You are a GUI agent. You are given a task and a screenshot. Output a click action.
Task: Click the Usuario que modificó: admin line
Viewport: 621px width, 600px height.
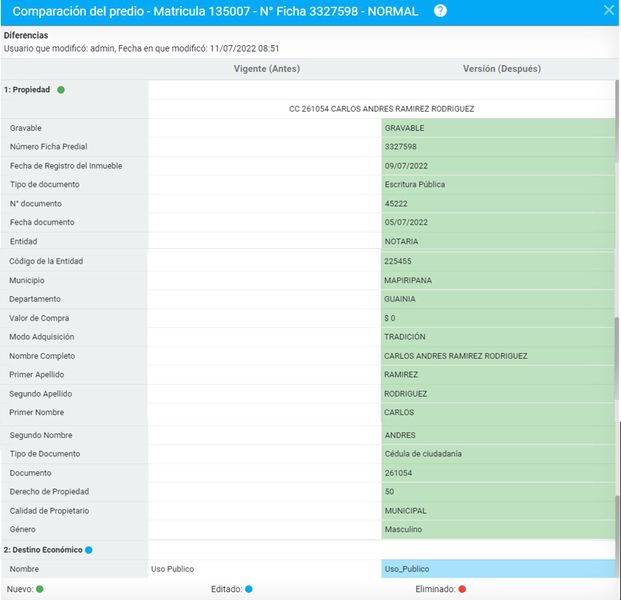click(141, 48)
